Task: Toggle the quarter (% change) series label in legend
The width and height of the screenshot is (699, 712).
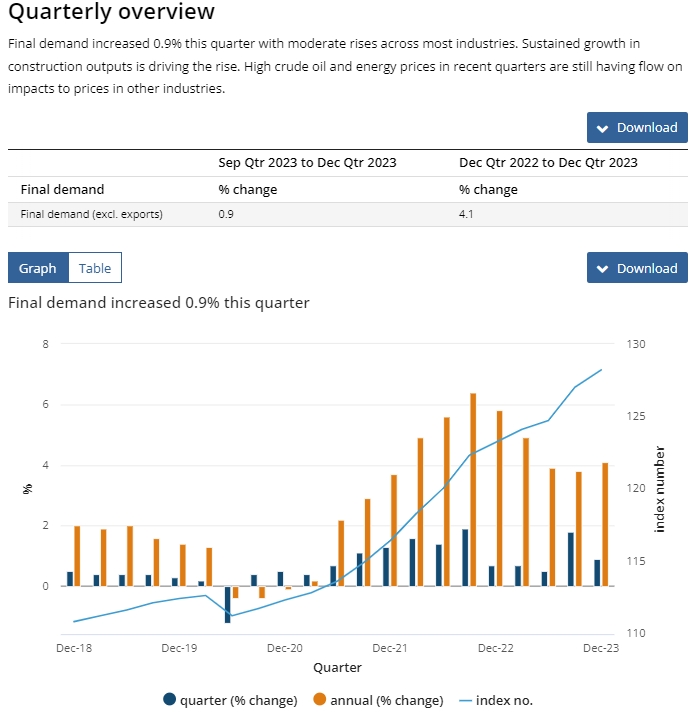Action: pos(238,700)
